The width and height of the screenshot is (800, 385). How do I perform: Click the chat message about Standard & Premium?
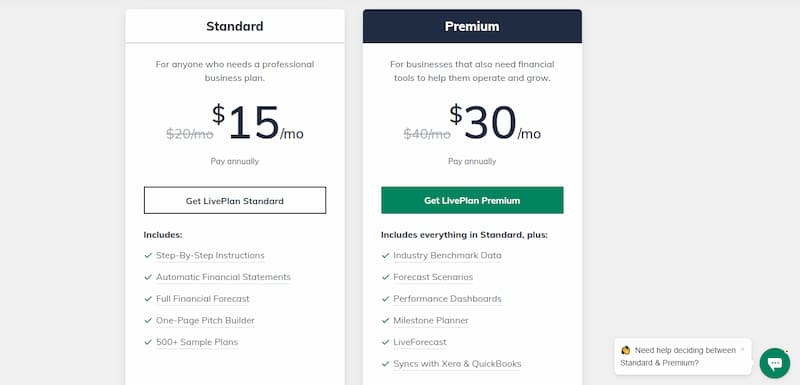point(678,356)
